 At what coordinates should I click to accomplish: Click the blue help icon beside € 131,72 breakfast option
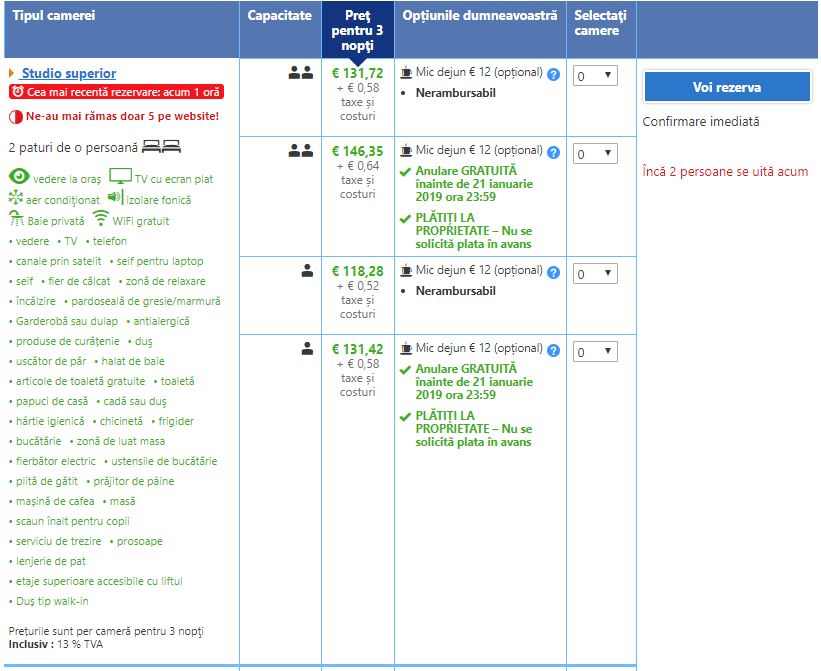coord(553,73)
